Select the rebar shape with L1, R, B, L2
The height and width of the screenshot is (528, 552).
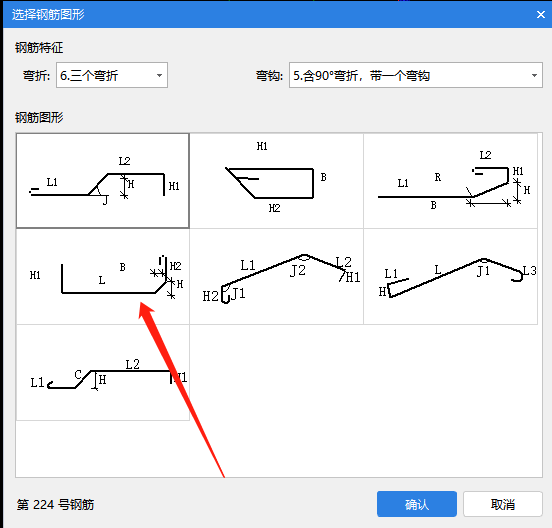click(450, 181)
